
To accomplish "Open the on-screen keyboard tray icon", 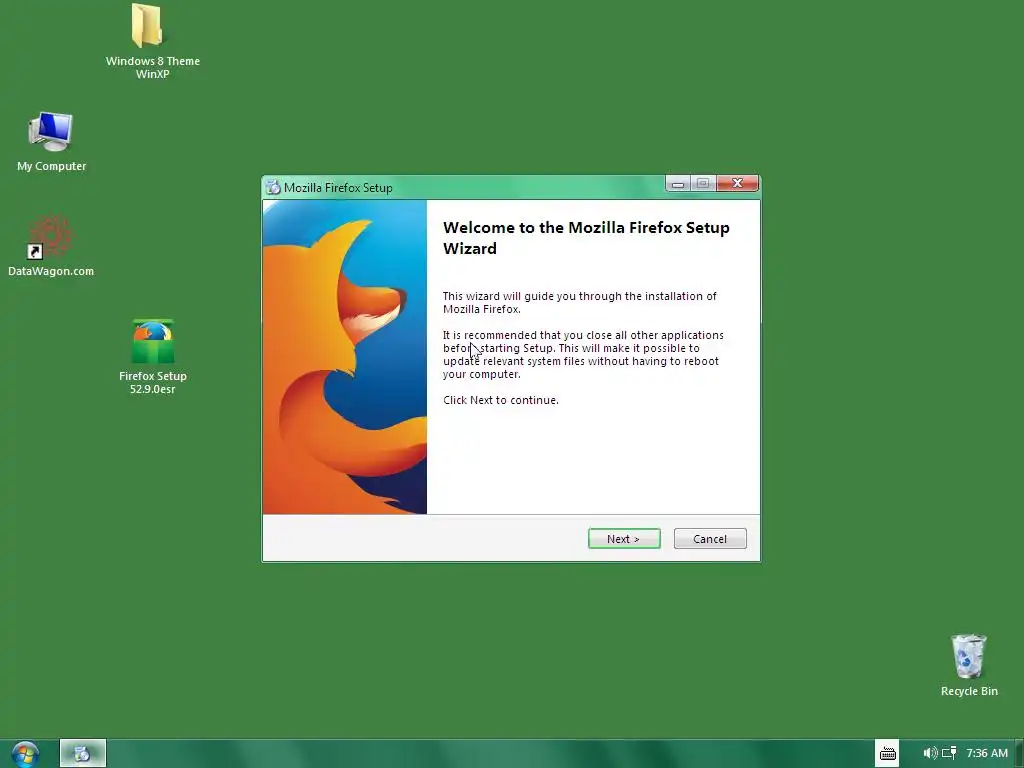I will pos(888,754).
